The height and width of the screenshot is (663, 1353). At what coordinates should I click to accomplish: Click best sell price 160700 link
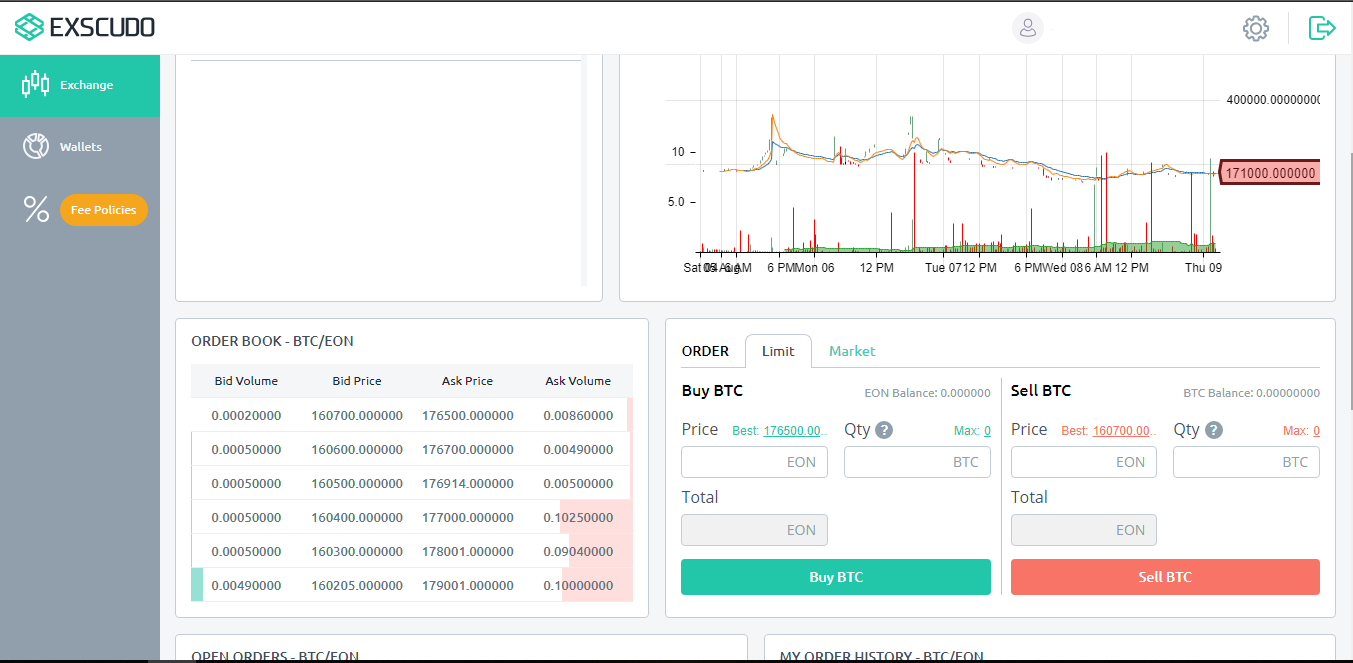tap(1124, 431)
